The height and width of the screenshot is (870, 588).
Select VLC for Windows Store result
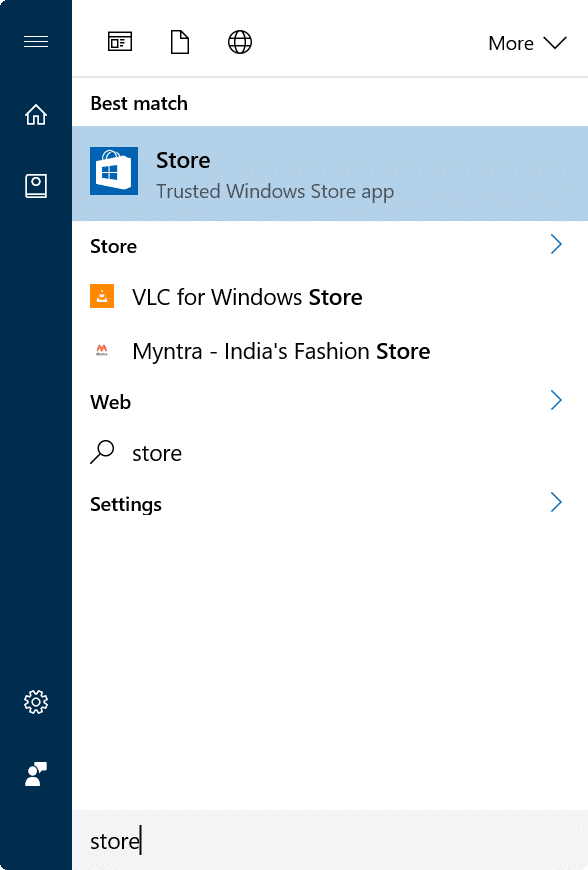tap(330, 297)
